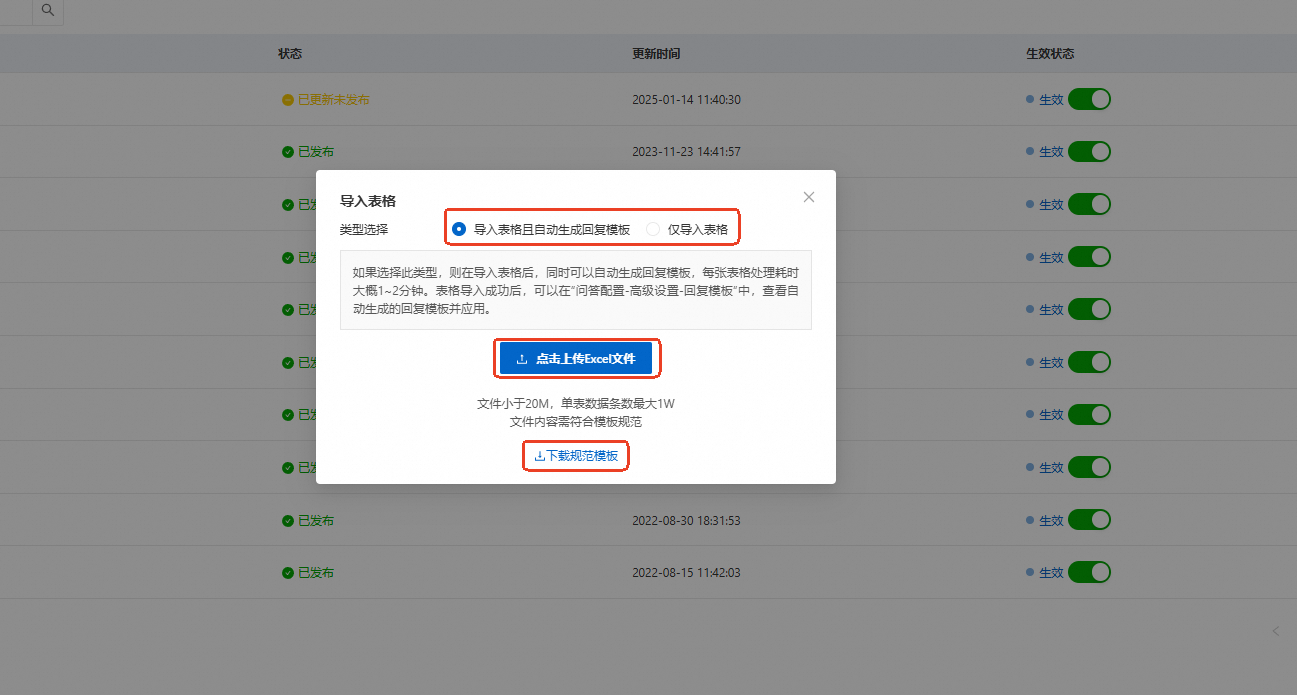1297x695 pixels.
Task: Close the 导入表格 dialog
Action: [809, 197]
